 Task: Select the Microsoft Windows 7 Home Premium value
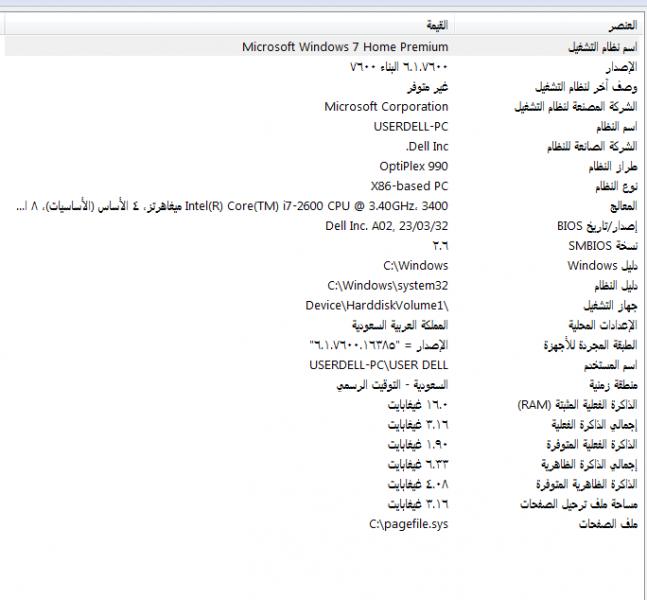[345, 47]
